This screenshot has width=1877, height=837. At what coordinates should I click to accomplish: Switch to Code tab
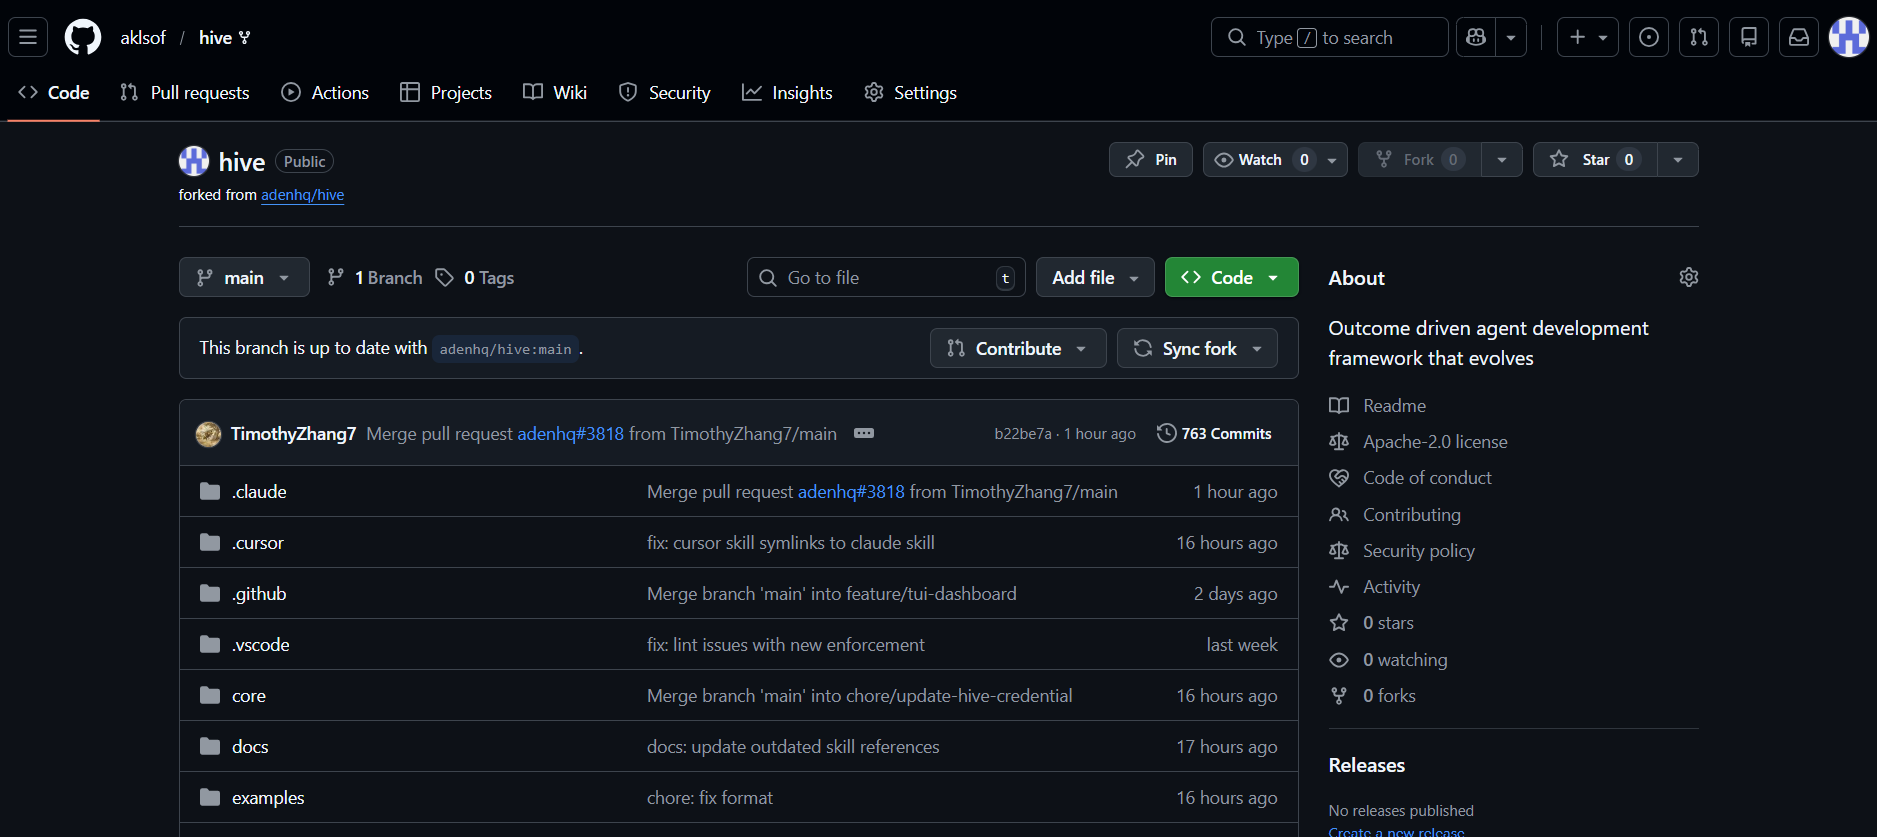point(54,92)
